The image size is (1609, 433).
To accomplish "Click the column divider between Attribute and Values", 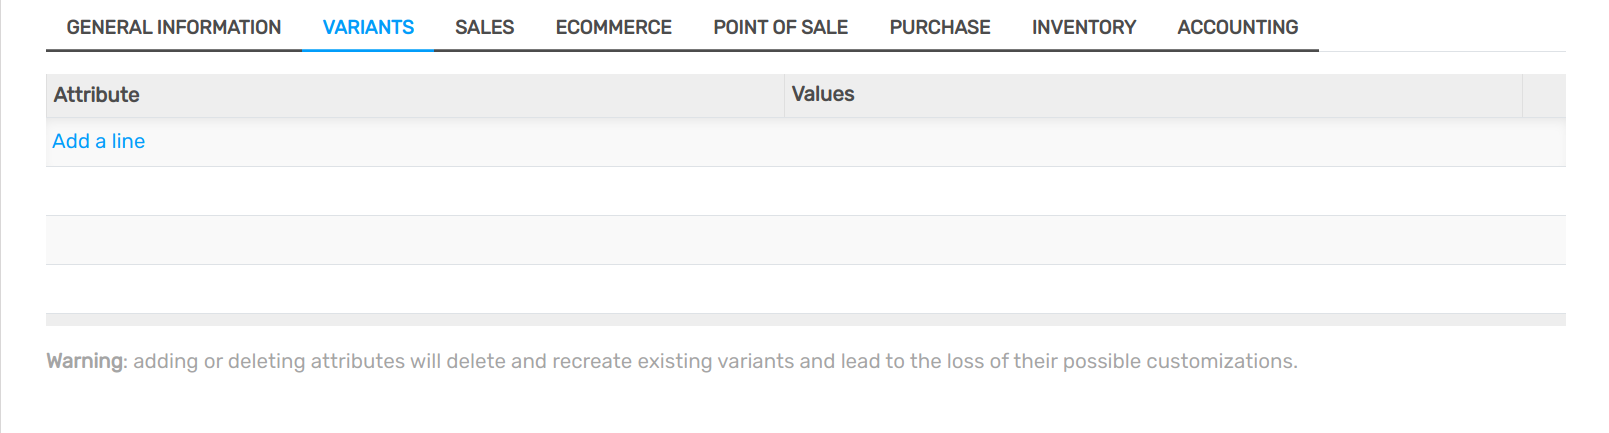I will (x=784, y=95).
